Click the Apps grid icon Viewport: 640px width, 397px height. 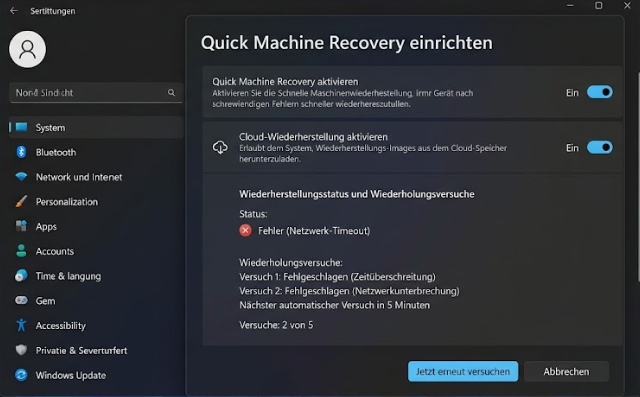pos(21,226)
